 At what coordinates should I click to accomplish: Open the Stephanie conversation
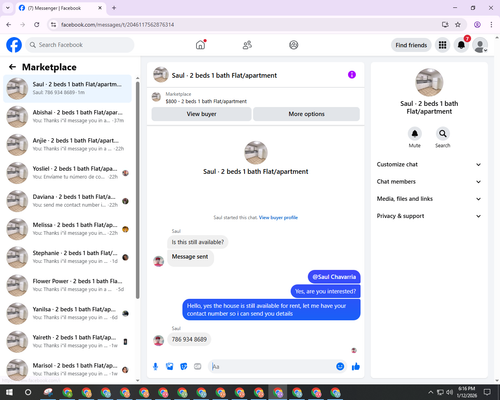(68, 257)
